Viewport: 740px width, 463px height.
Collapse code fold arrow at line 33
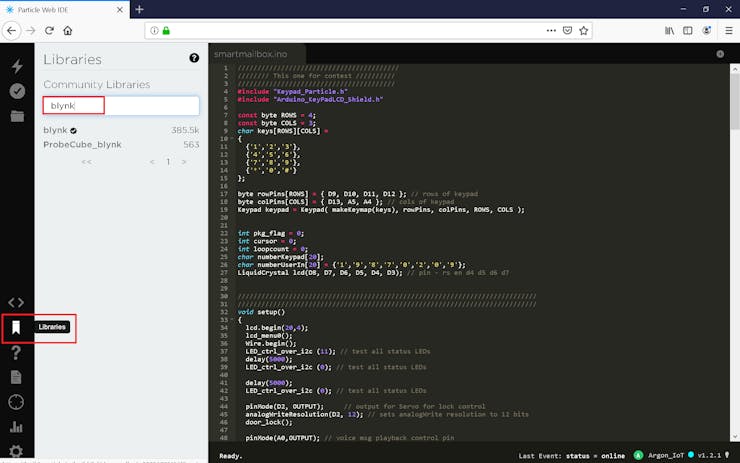[232, 320]
